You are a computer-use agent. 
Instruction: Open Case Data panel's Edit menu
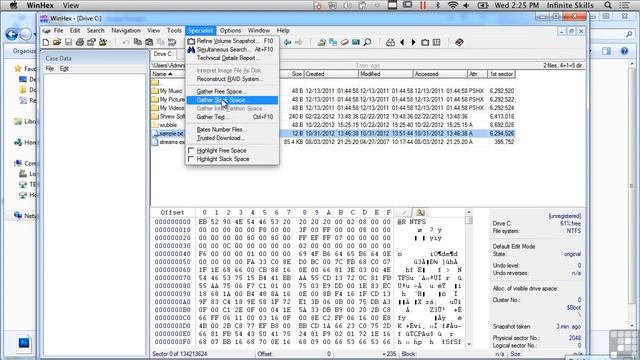[x=64, y=69]
